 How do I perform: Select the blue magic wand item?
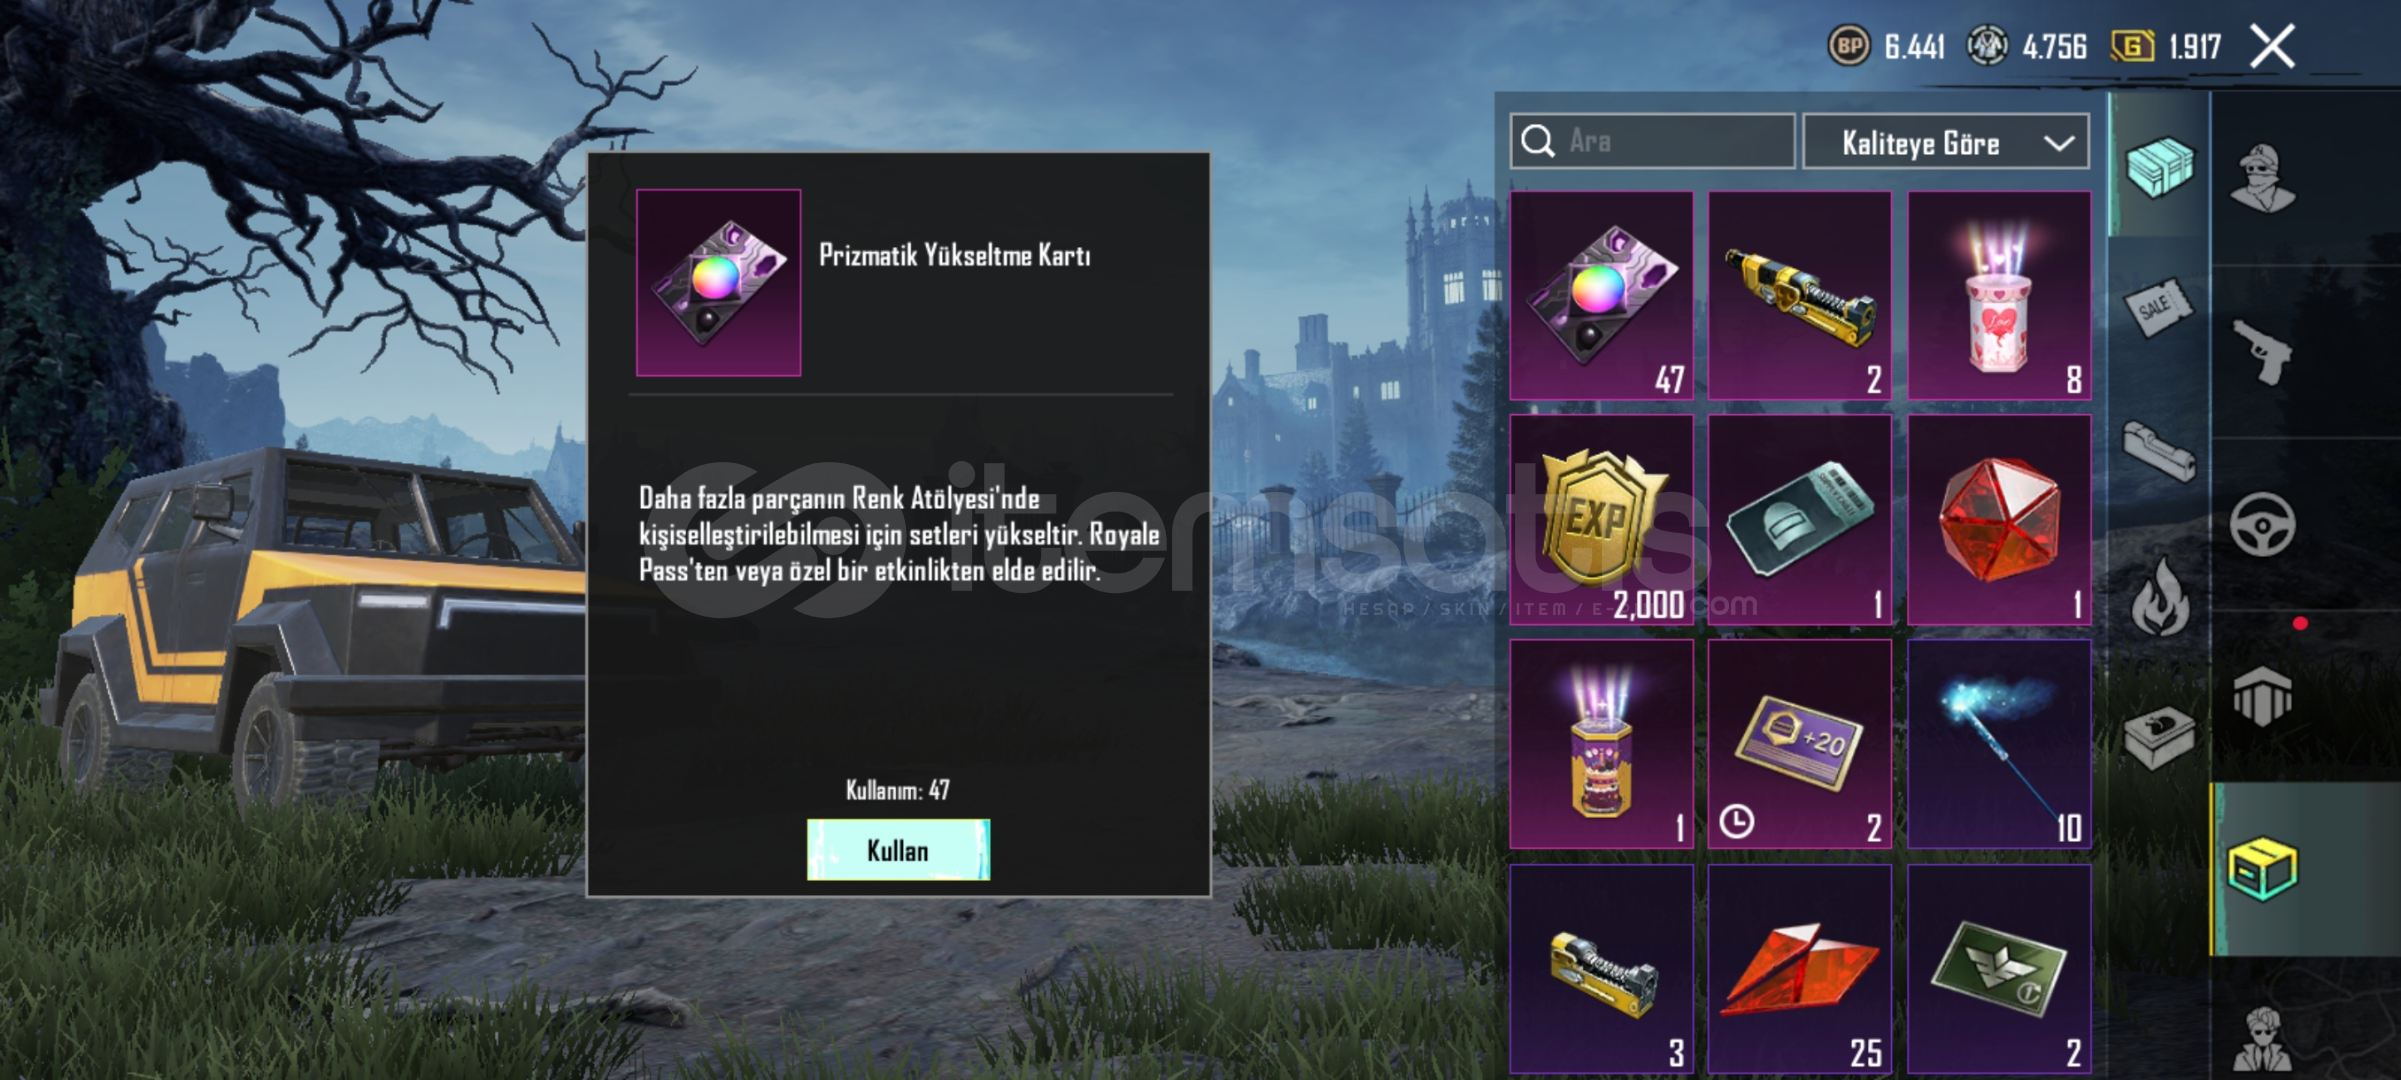1999,744
